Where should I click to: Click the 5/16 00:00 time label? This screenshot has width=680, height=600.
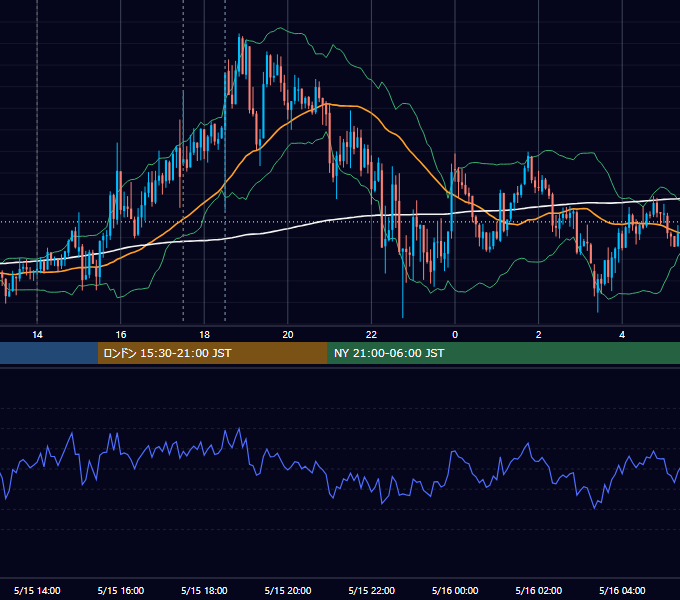455,590
